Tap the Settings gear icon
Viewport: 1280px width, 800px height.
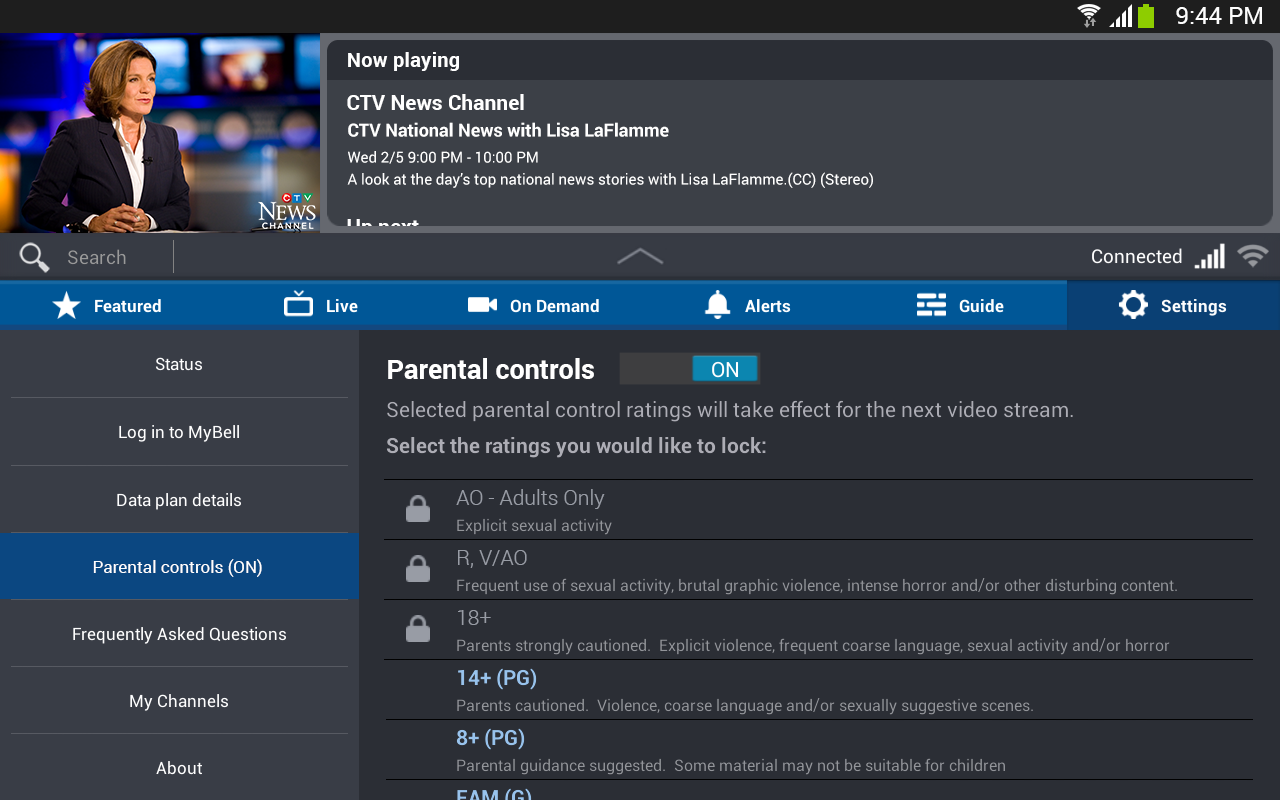[x=1133, y=305]
